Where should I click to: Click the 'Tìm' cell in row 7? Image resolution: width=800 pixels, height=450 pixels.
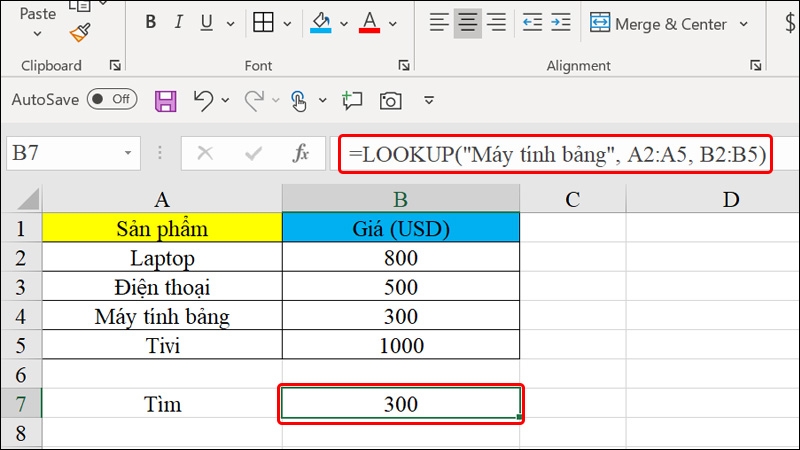point(162,404)
